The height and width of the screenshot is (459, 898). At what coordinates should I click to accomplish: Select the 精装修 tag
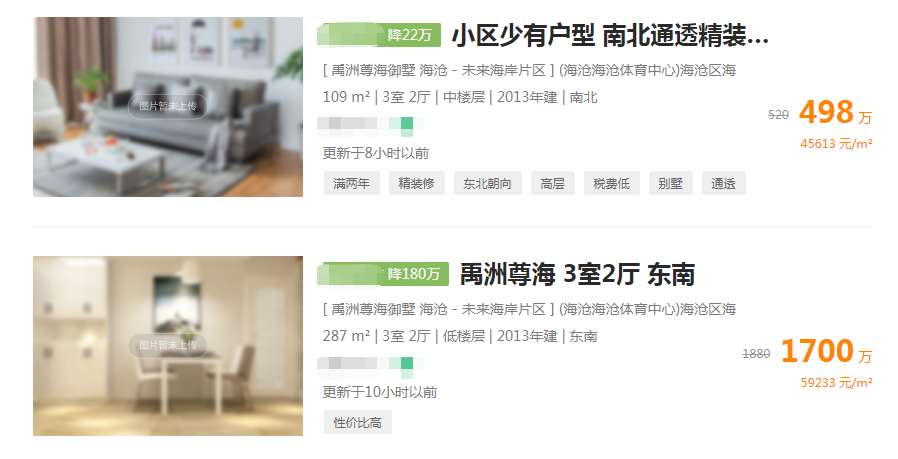[x=417, y=183]
